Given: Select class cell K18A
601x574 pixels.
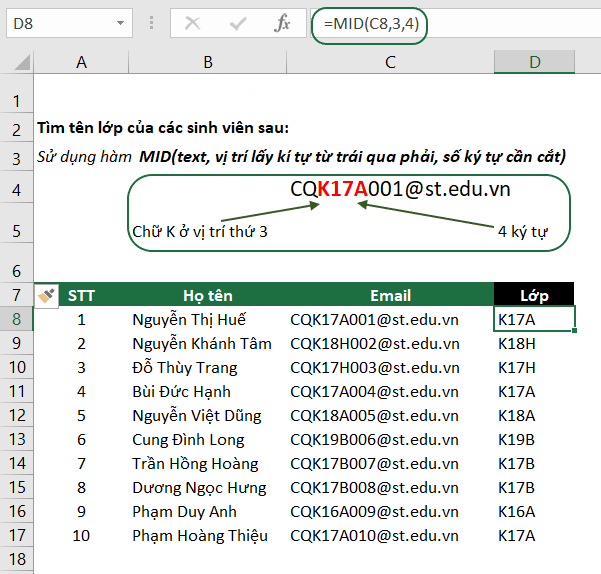Looking at the screenshot, I should point(534,415).
